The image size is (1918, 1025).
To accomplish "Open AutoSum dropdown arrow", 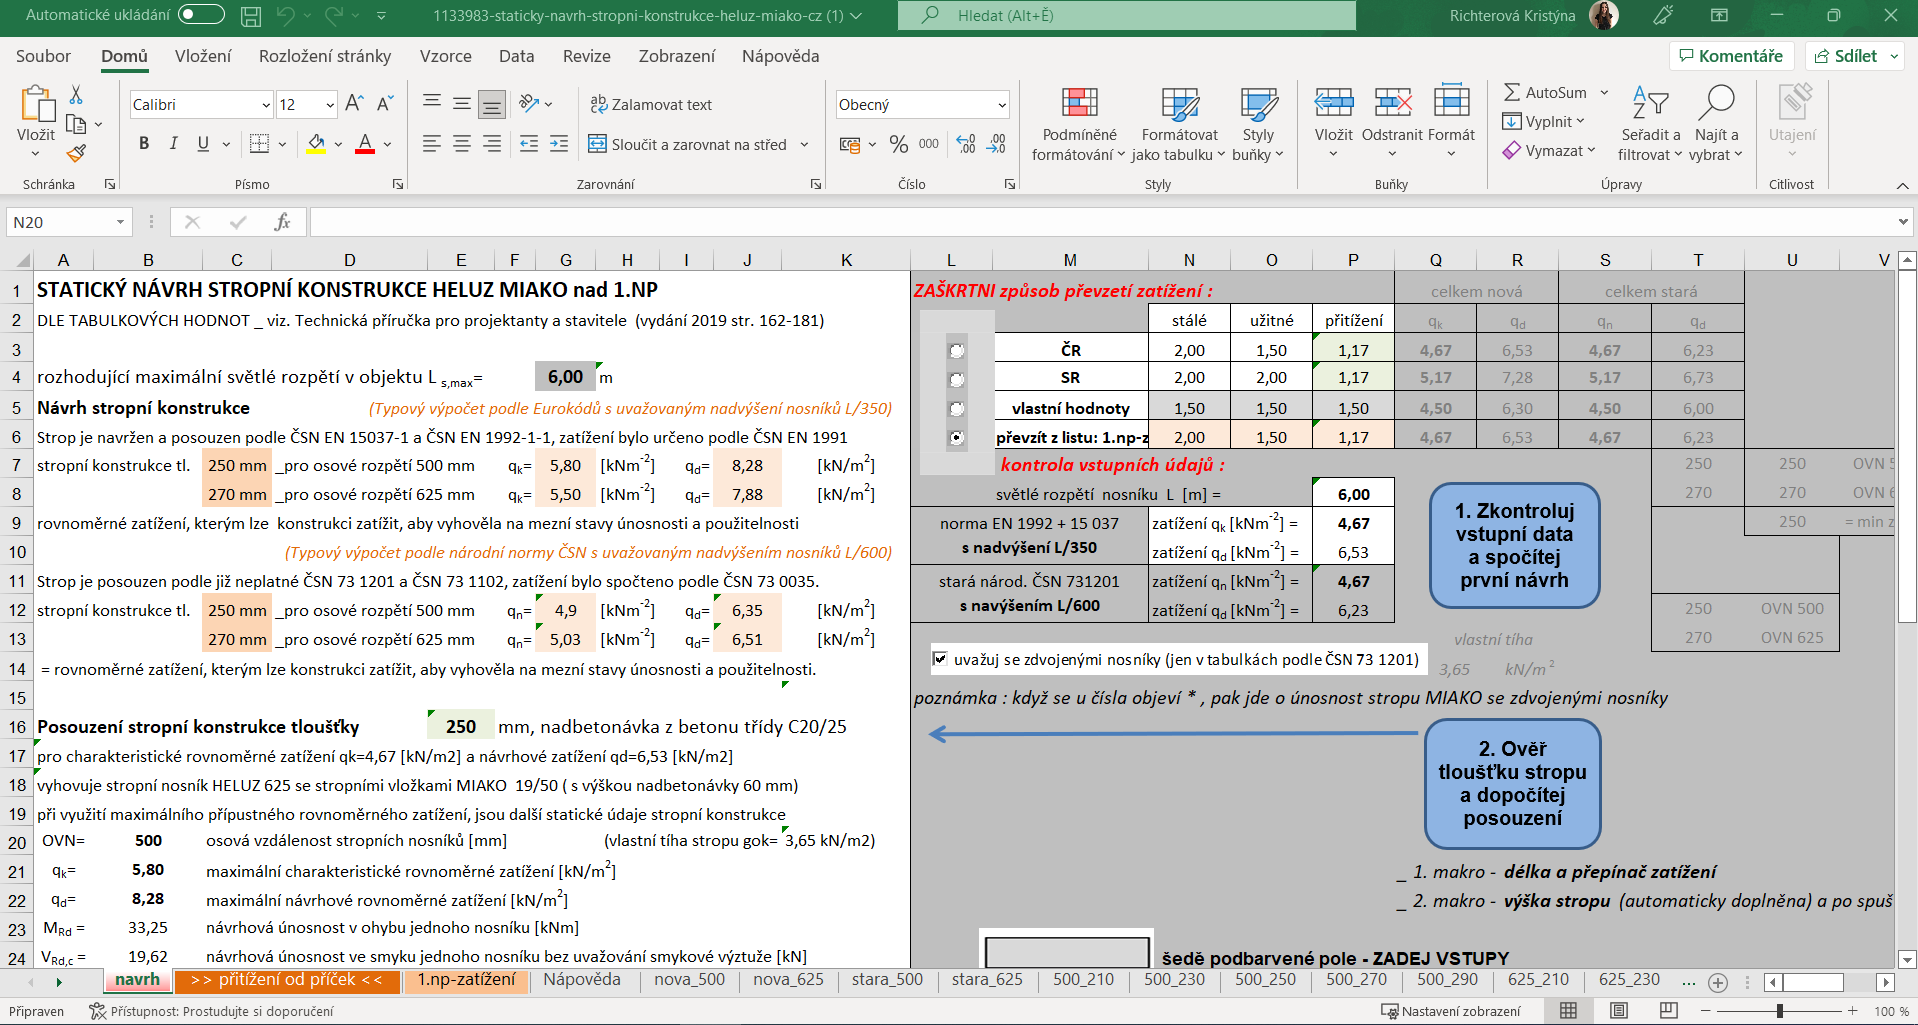I will click(1604, 92).
